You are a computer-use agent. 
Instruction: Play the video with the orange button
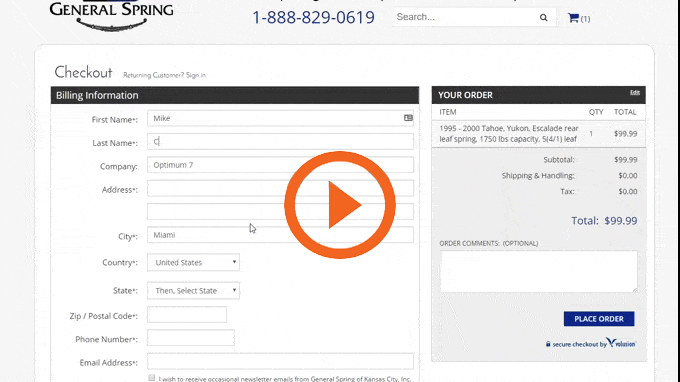pyautogui.click(x=340, y=205)
